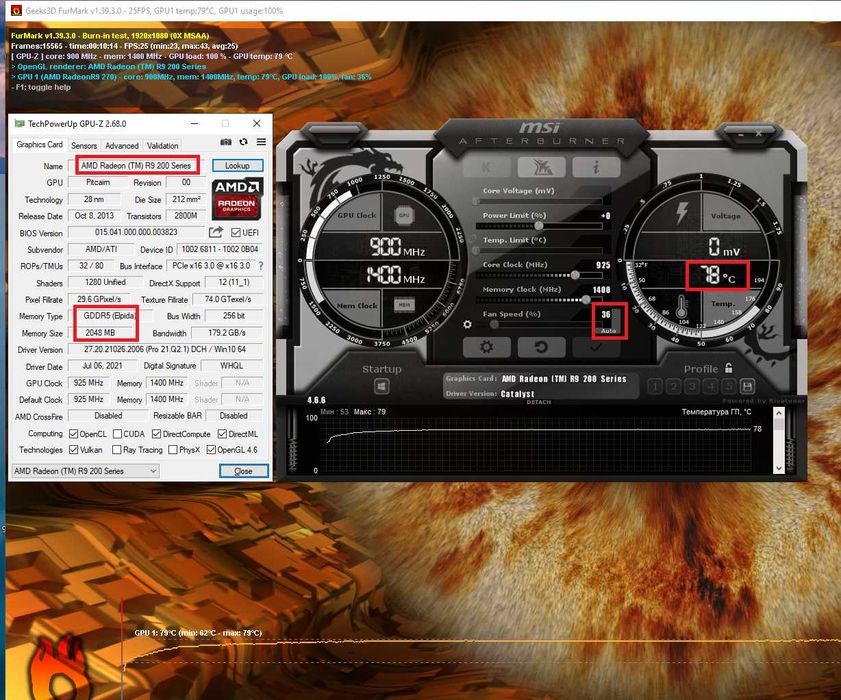Click the Pitcairn GPU field
The width and height of the screenshot is (841, 700).
click(x=98, y=182)
